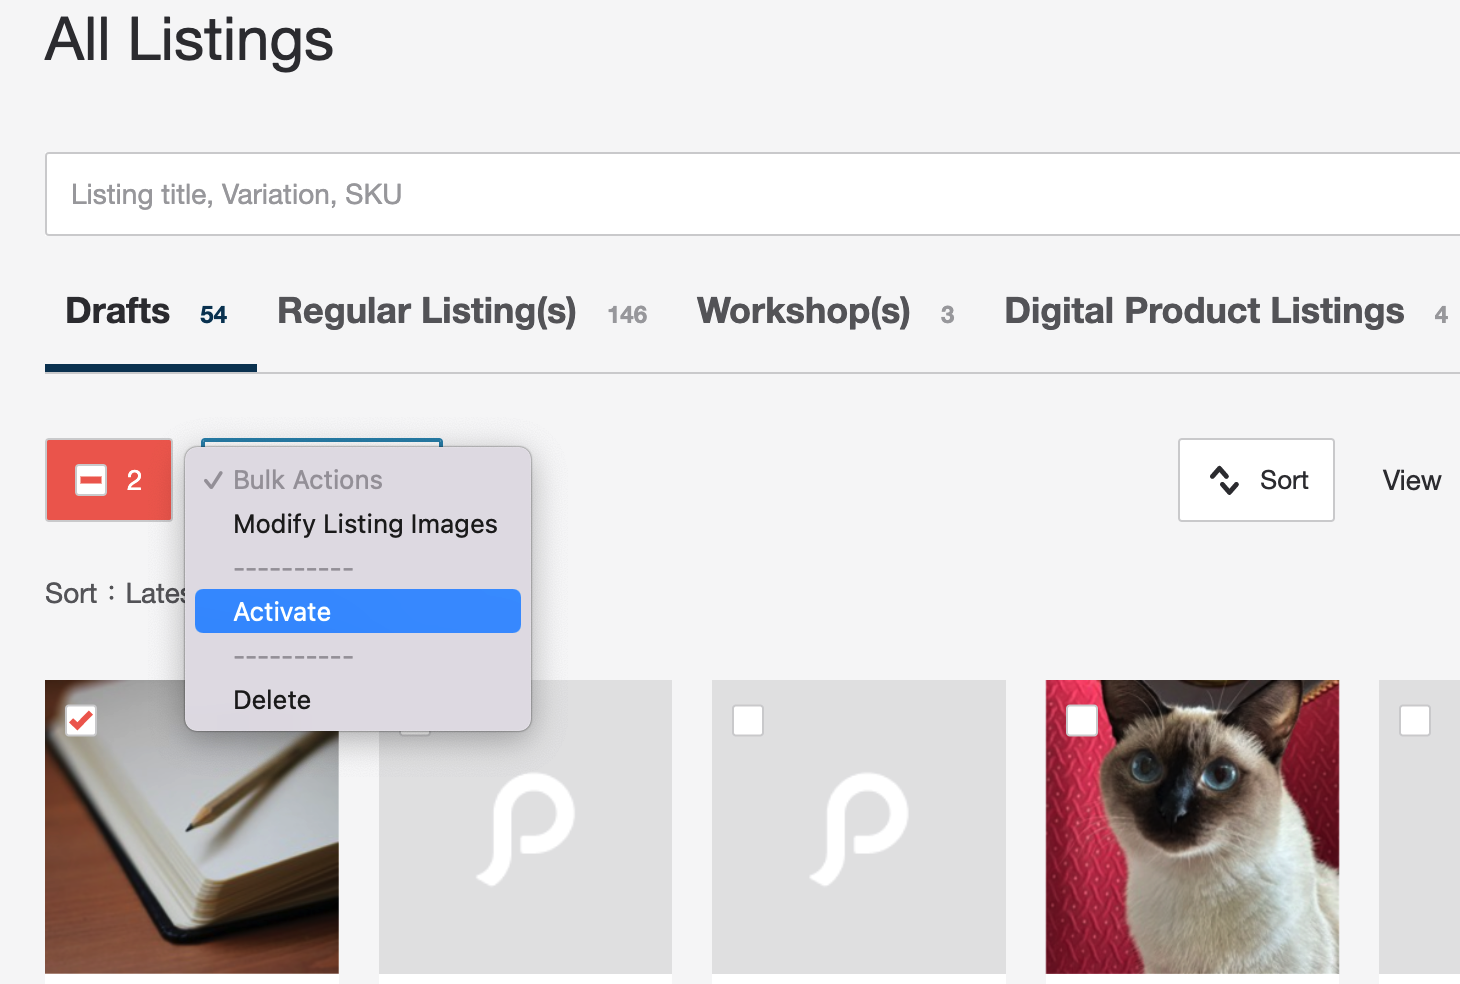Check the box on the fifth listing card
1460x984 pixels.
[1414, 720]
